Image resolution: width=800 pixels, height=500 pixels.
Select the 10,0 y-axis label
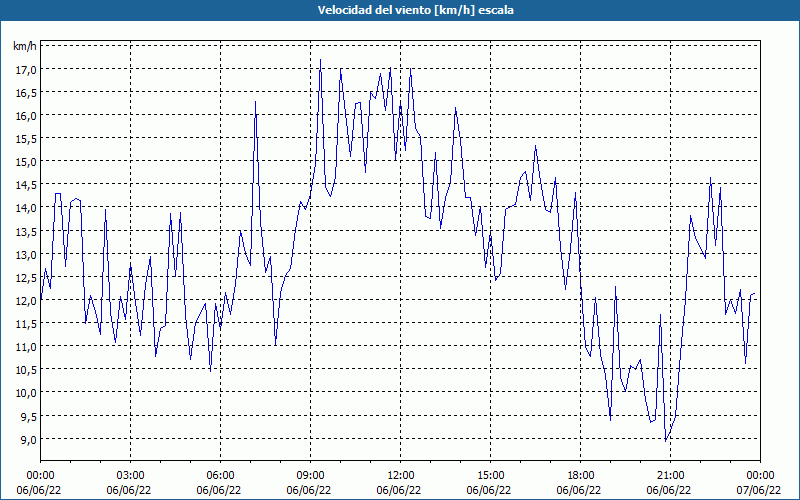tap(27, 393)
